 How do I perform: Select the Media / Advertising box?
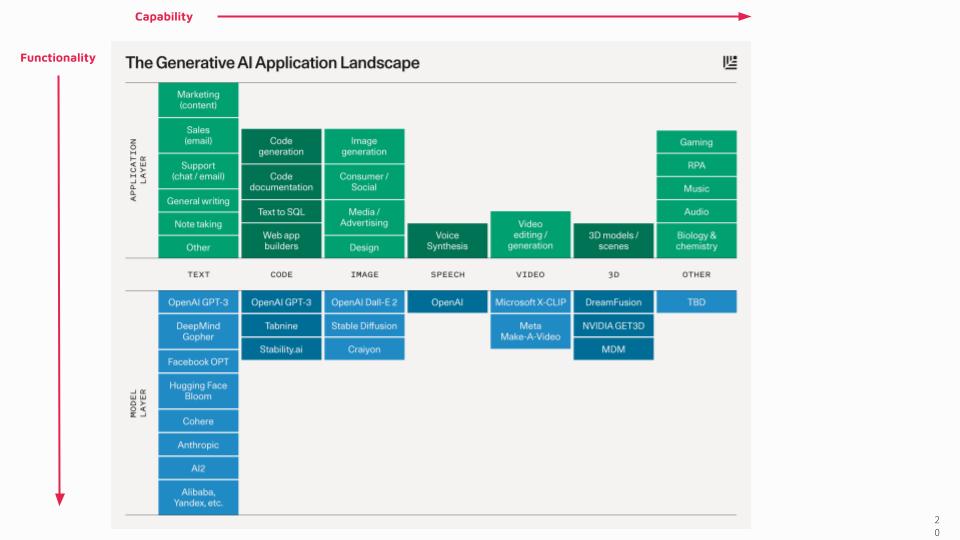click(x=364, y=217)
